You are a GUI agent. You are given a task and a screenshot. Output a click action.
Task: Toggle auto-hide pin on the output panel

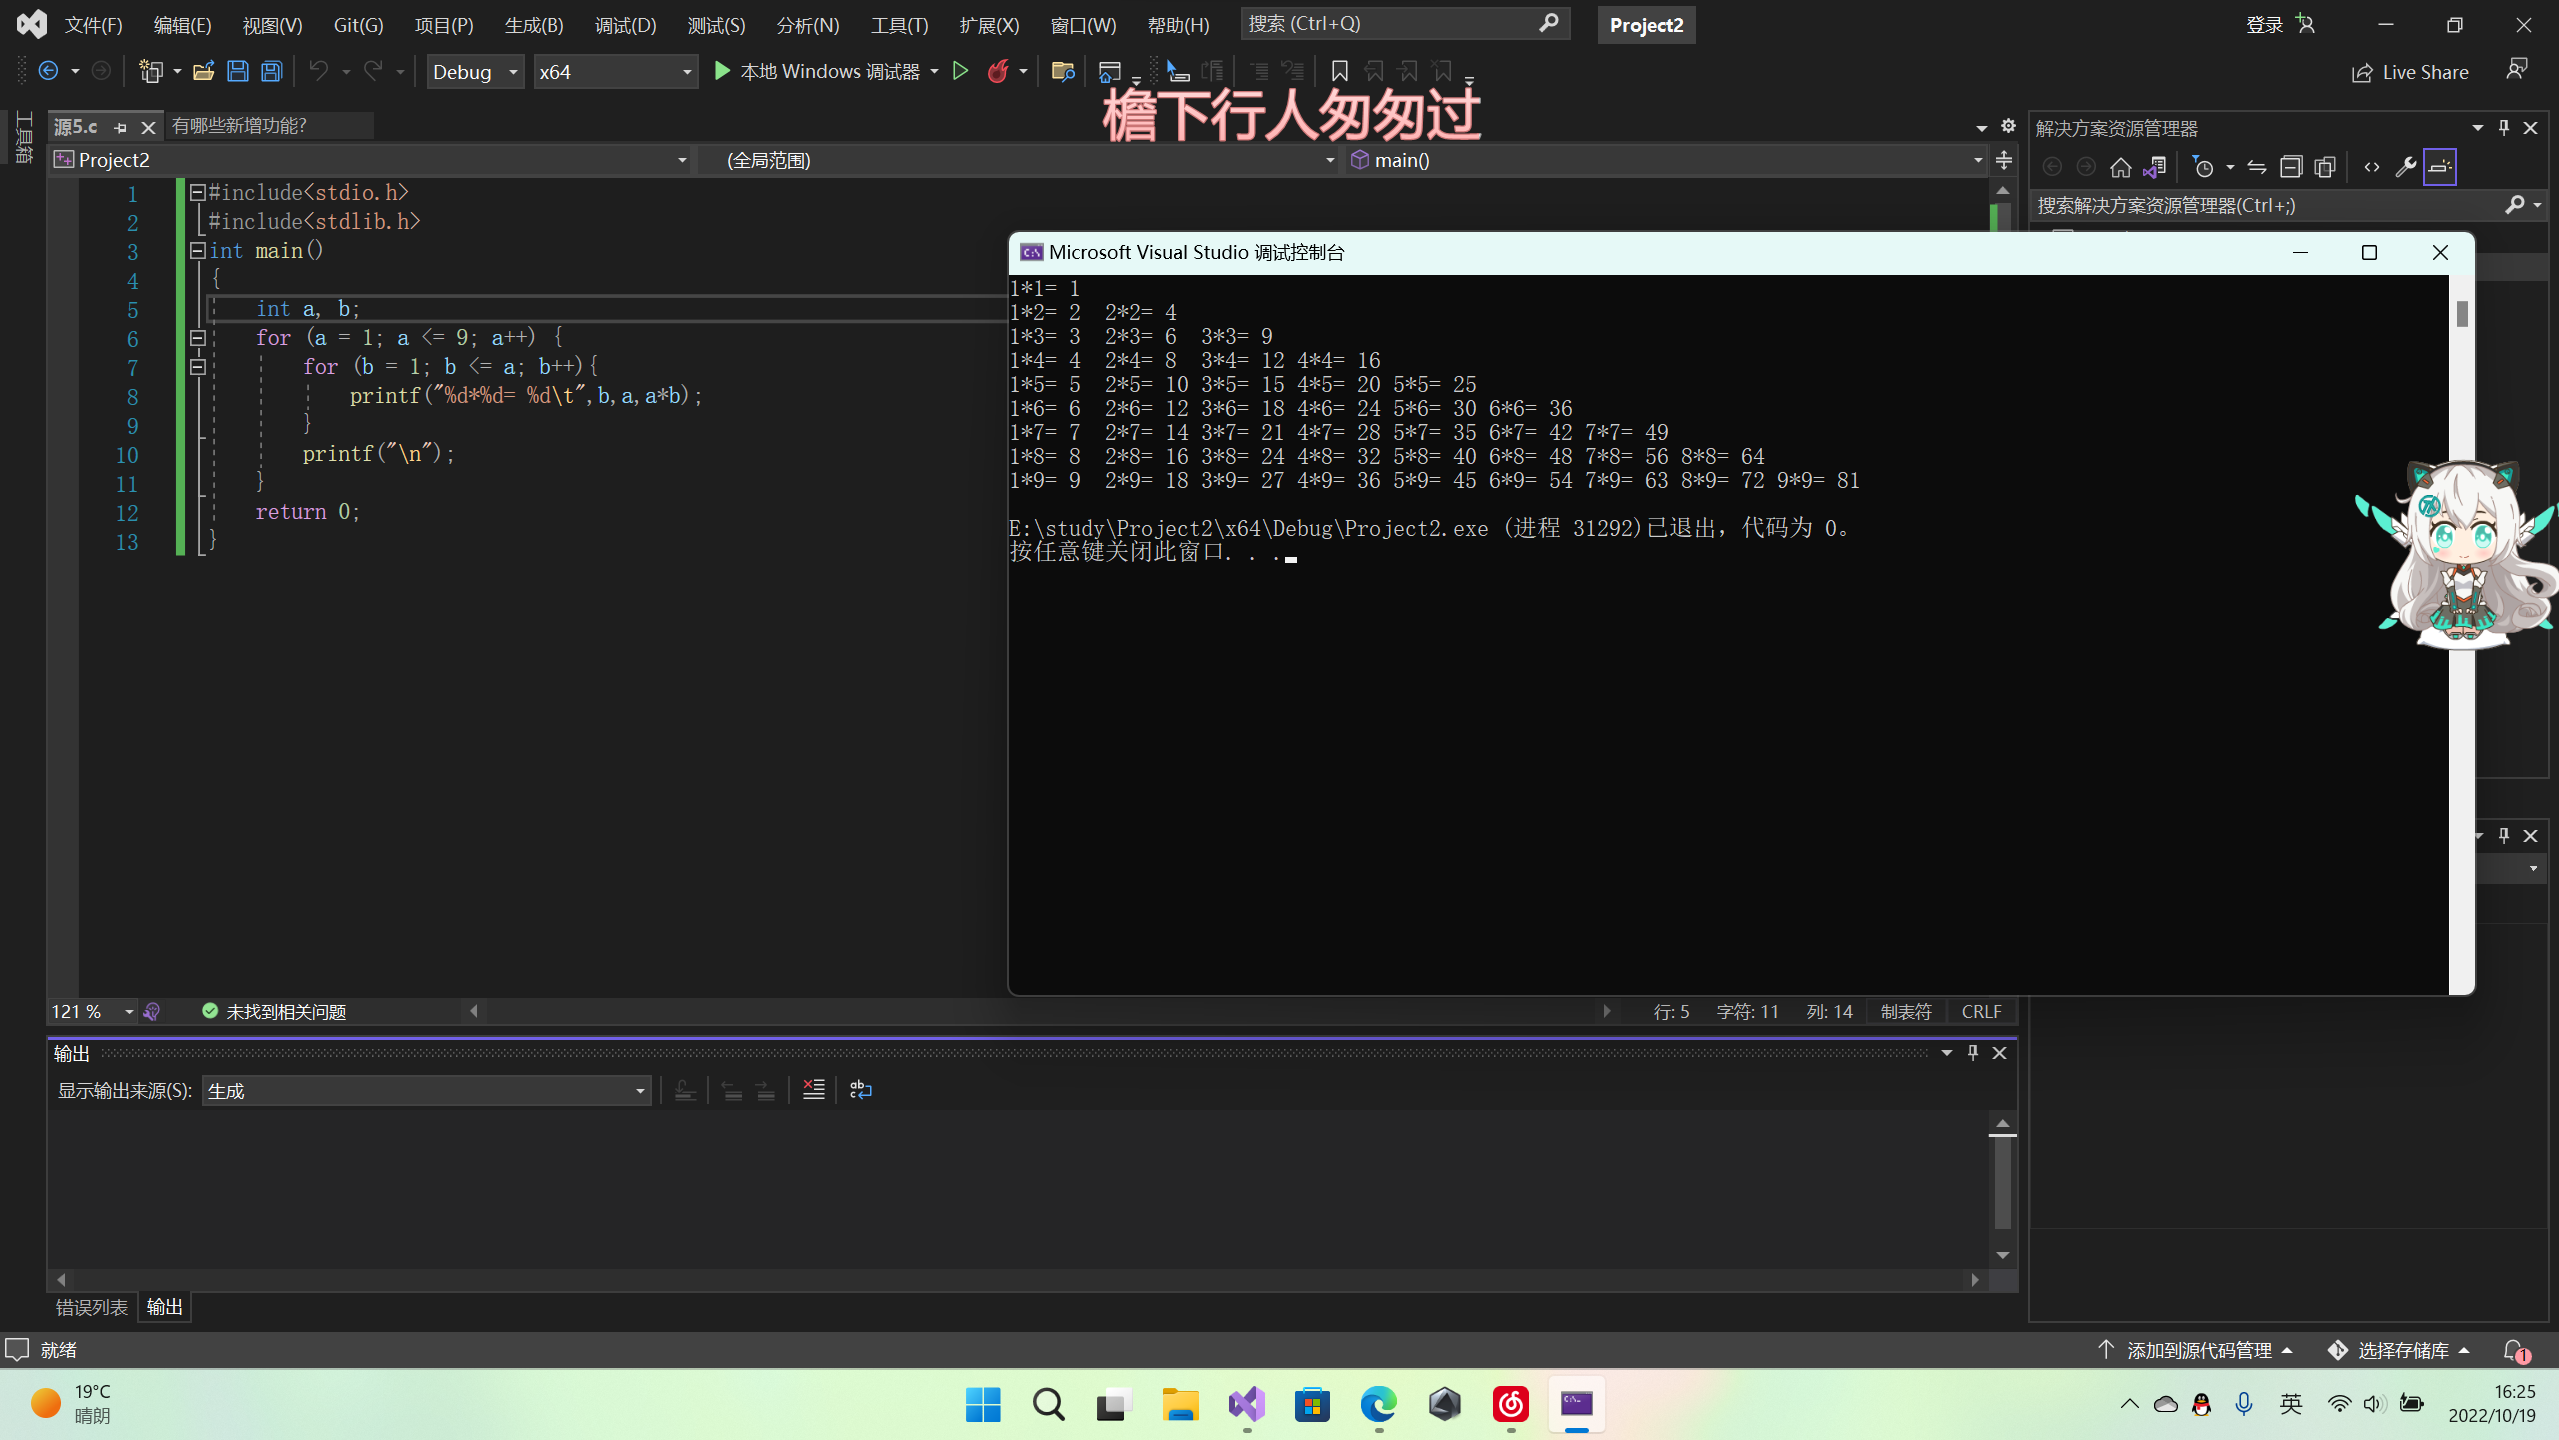[x=1973, y=1052]
